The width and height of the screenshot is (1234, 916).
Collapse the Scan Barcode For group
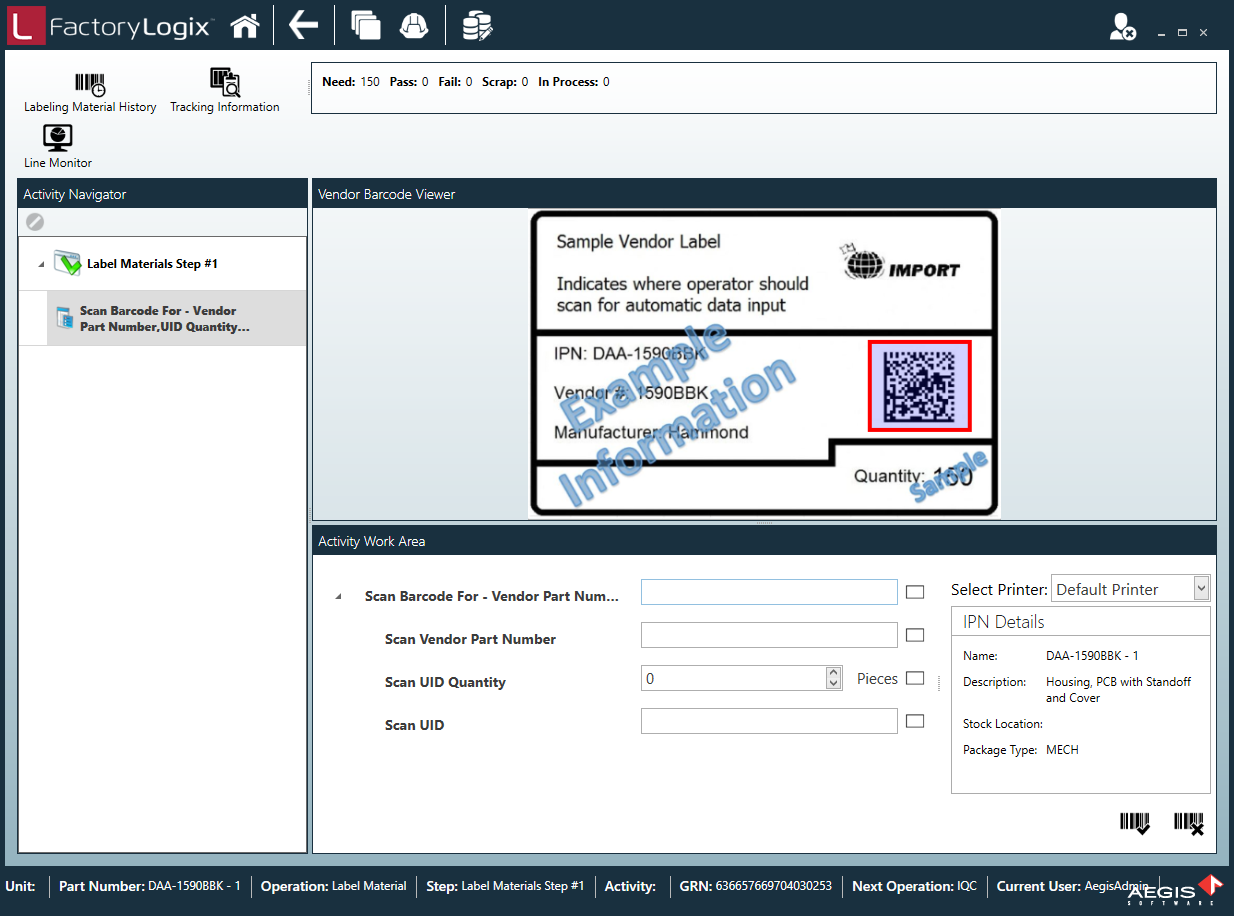pyautogui.click(x=338, y=597)
